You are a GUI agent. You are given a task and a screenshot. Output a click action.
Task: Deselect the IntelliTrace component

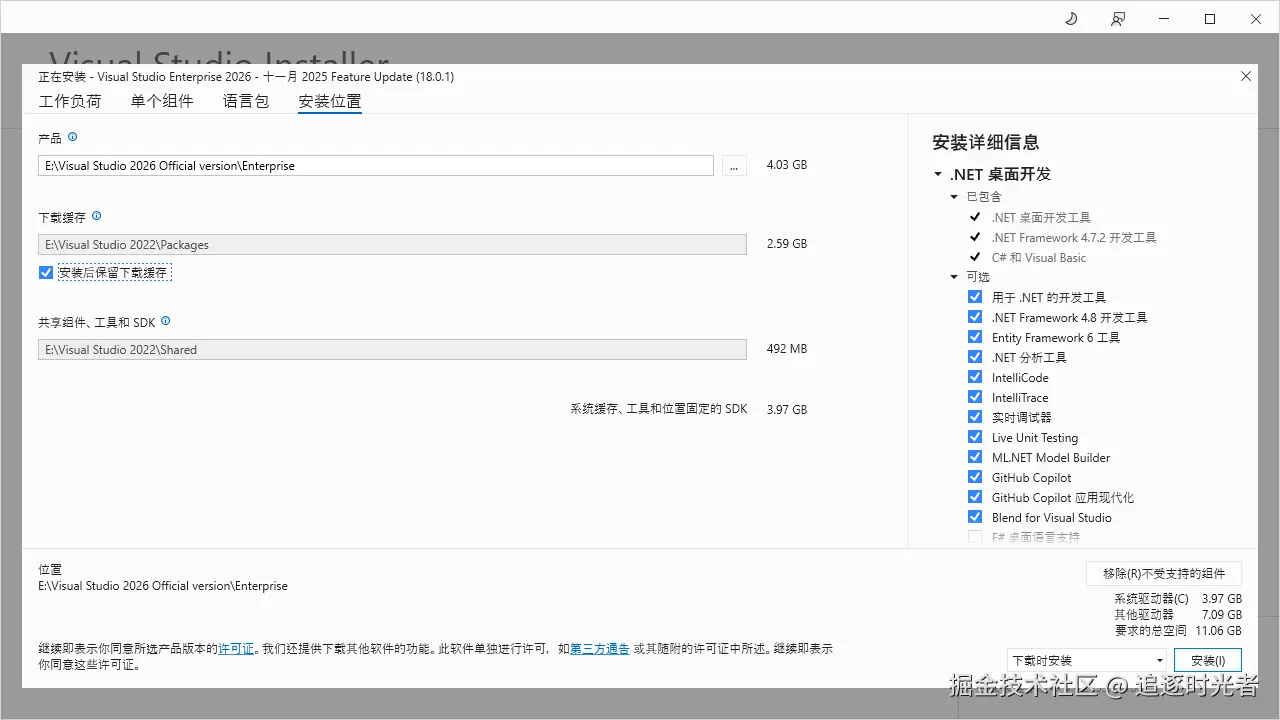[975, 397]
